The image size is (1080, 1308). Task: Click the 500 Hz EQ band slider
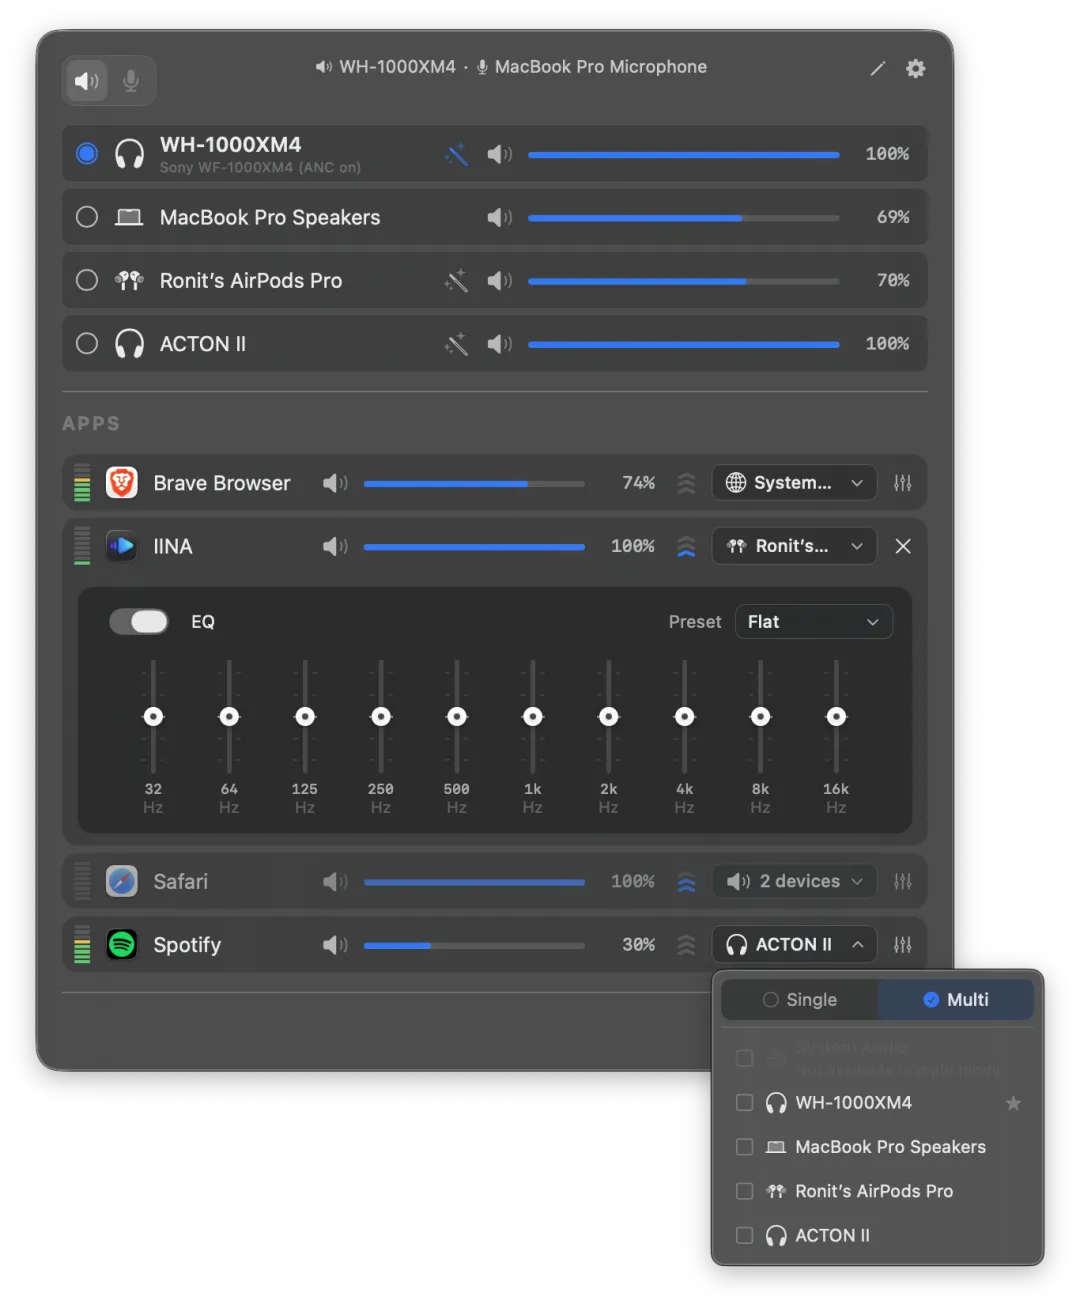[457, 716]
